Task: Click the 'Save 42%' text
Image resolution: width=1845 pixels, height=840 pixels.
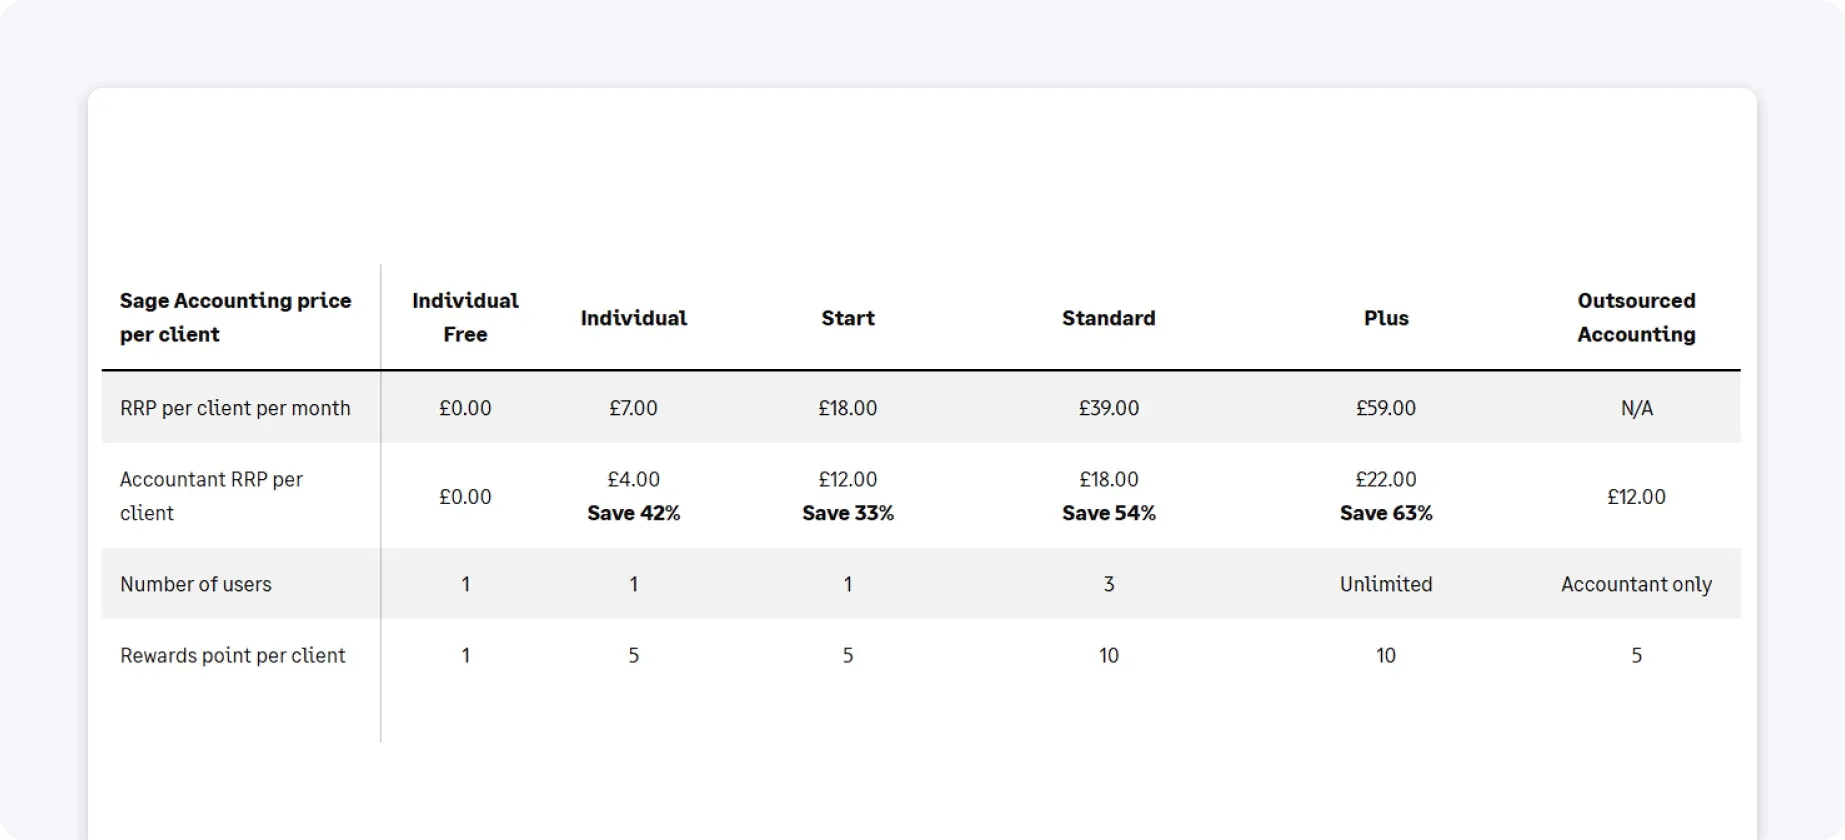Action: (633, 513)
